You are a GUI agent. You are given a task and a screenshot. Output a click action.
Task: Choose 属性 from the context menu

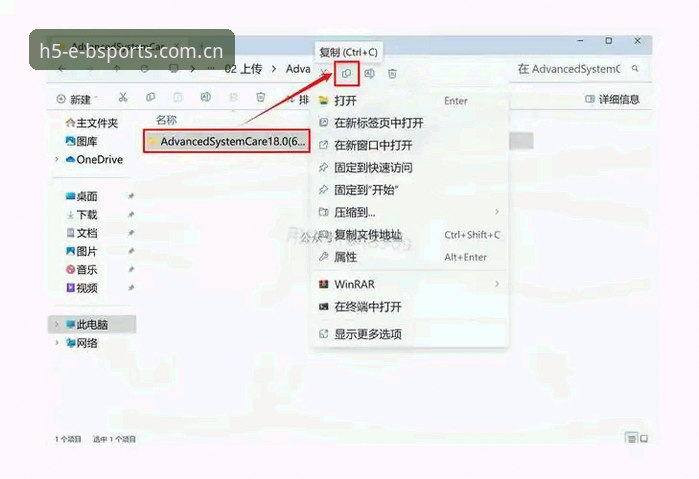pyautogui.click(x=411, y=257)
